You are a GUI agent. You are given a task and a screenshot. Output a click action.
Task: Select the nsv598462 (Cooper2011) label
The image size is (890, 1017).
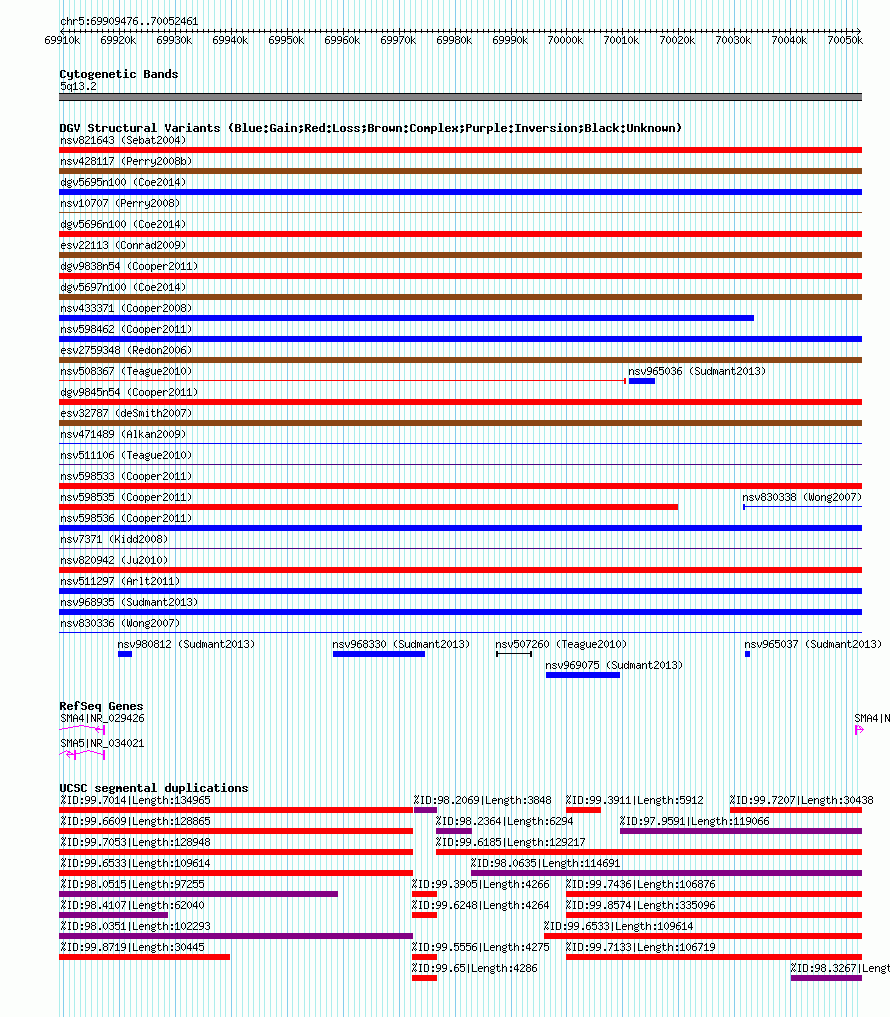(126, 329)
